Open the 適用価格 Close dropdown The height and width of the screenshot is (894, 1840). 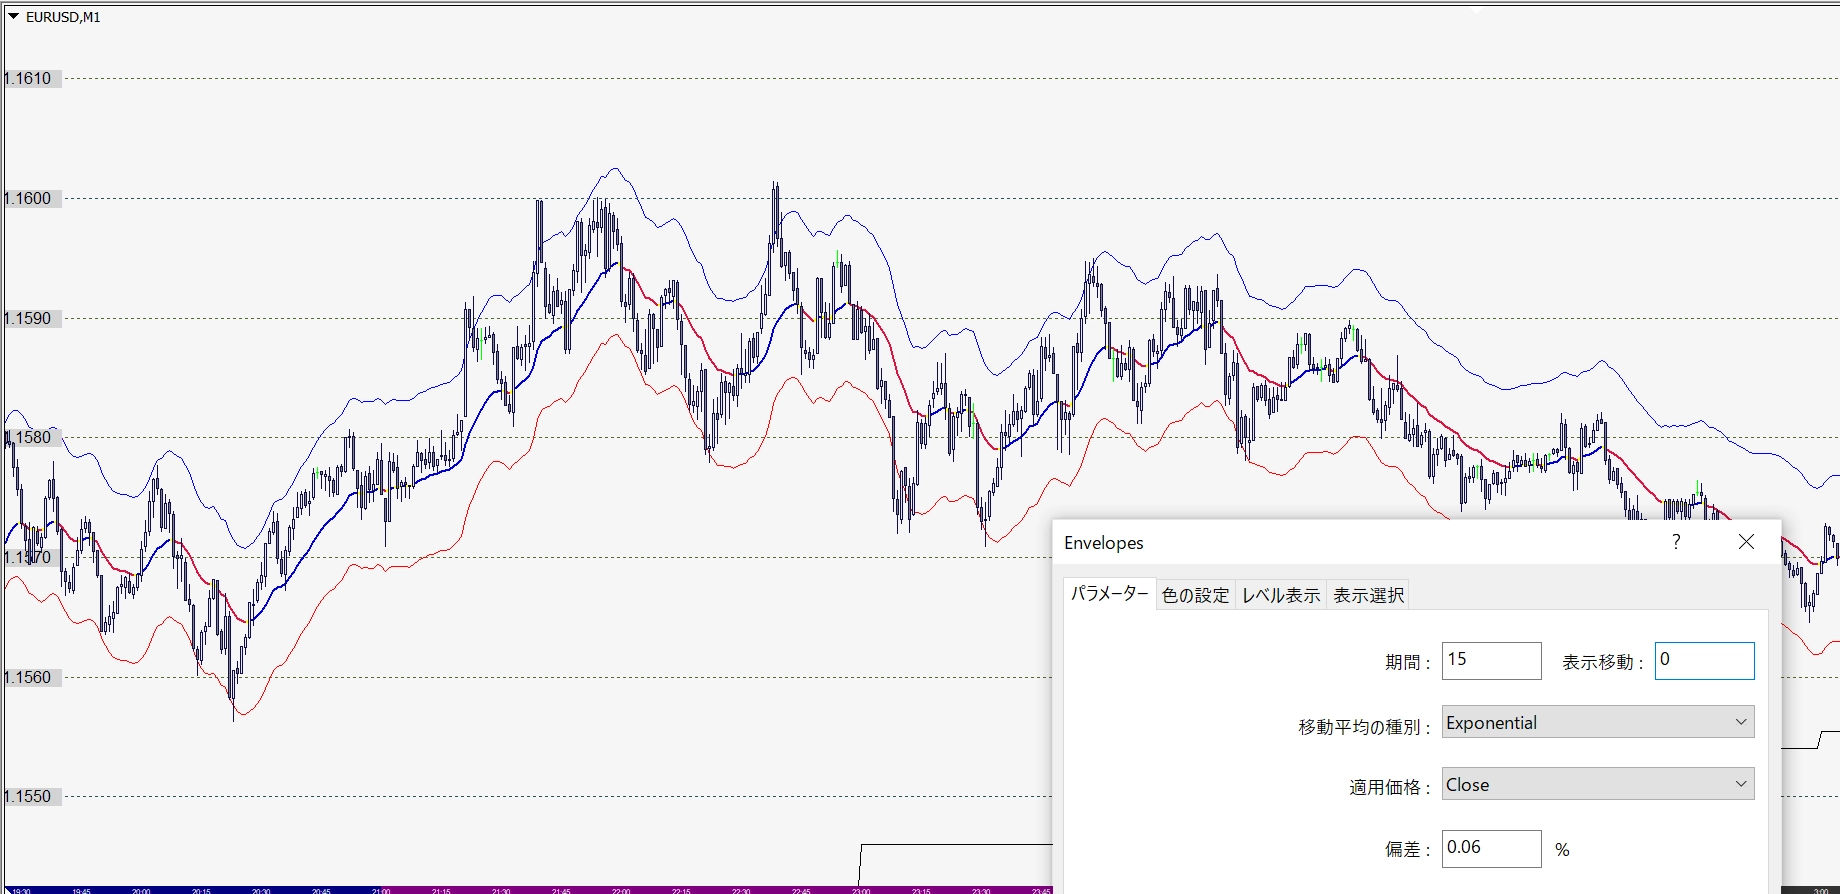pyautogui.click(x=1597, y=785)
